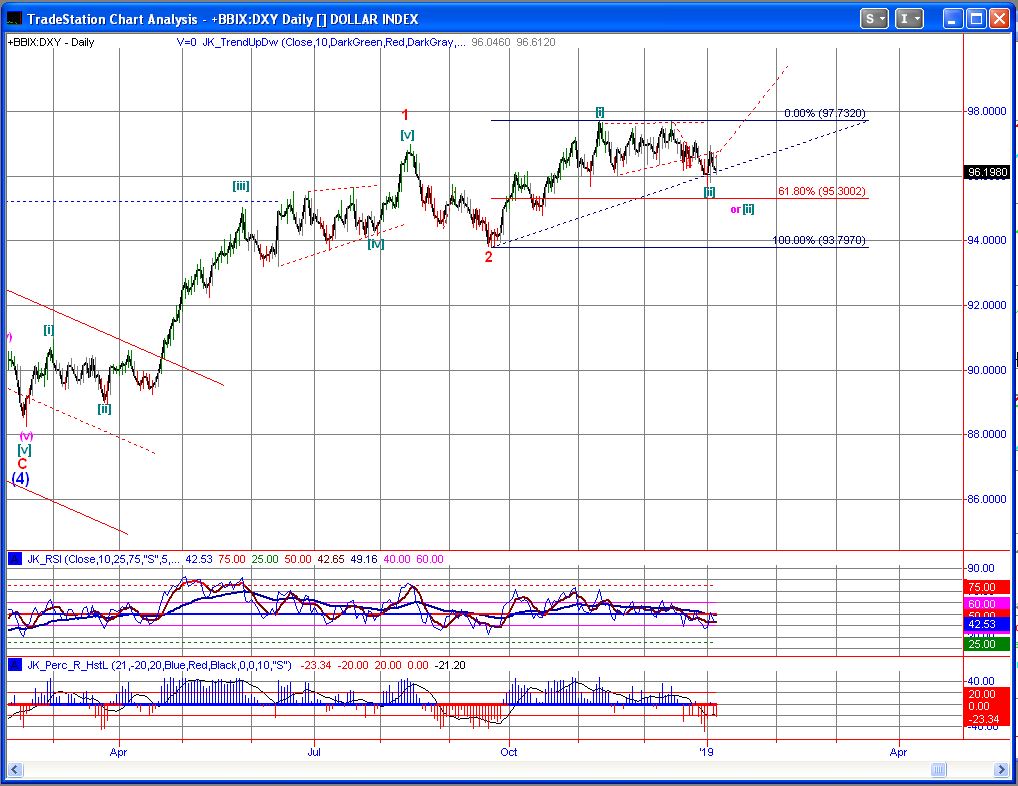Select the 61.80% (95.3002) Fibonacci label
The width and height of the screenshot is (1018, 786).
(821, 191)
